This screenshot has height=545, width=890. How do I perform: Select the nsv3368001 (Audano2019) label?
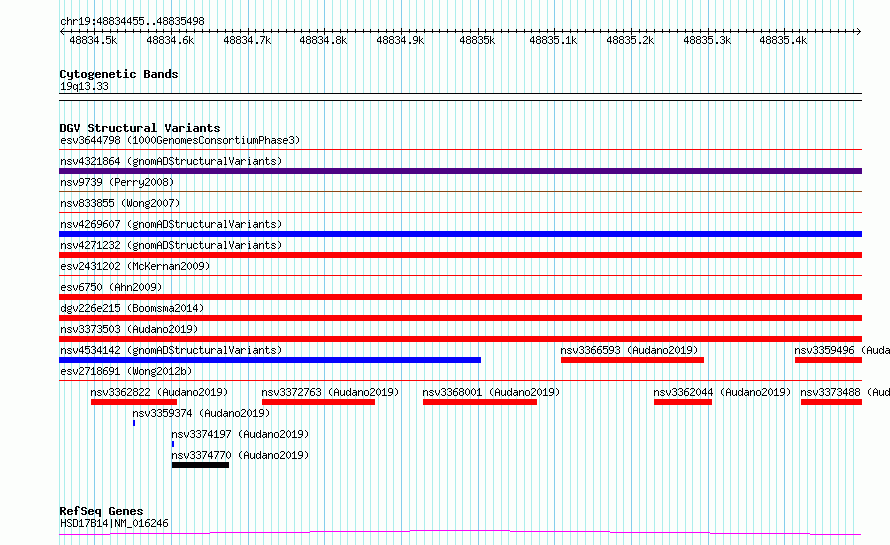pyautogui.click(x=491, y=392)
